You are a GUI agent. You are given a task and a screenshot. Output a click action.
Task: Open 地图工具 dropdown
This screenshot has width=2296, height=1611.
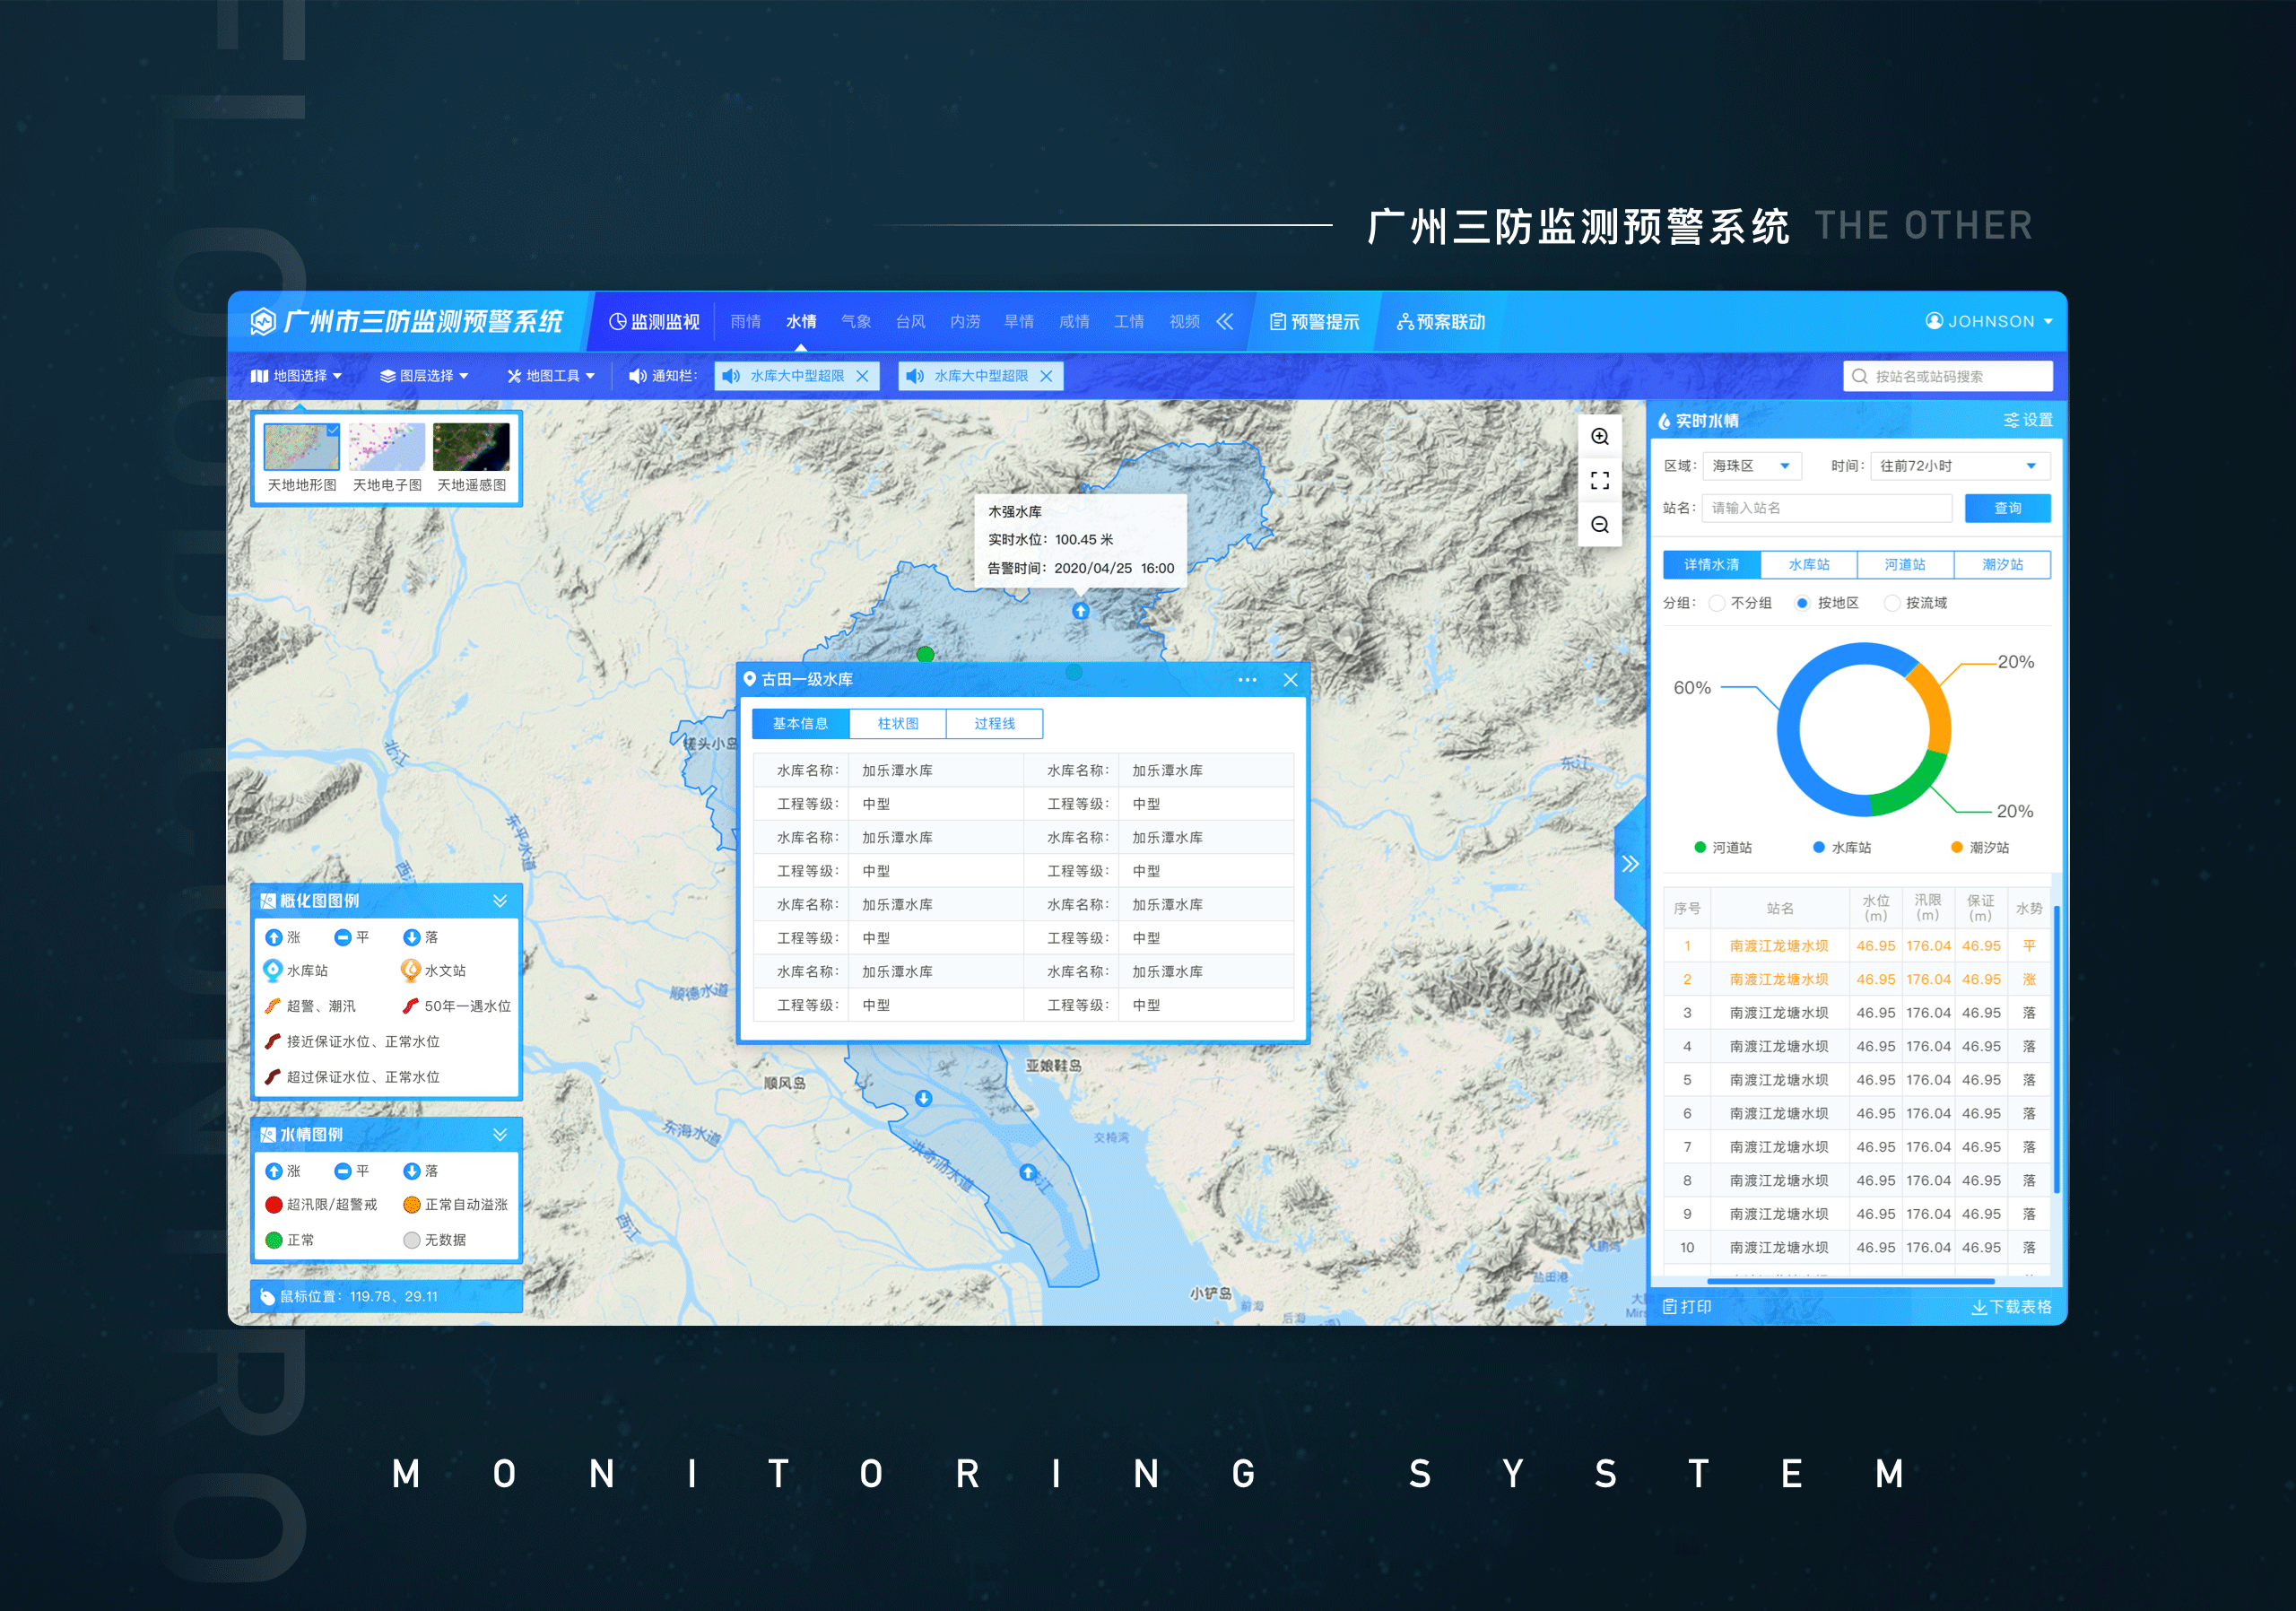pyautogui.click(x=551, y=376)
